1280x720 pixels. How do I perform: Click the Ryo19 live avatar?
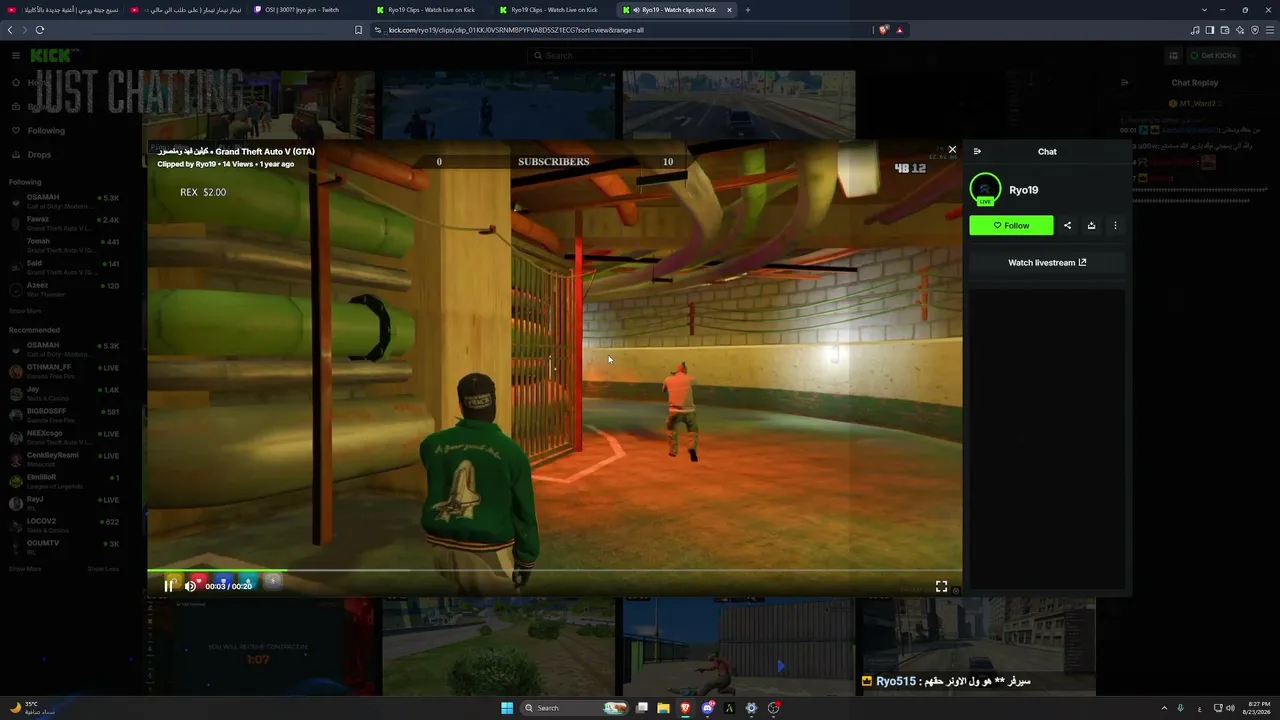tap(985, 189)
